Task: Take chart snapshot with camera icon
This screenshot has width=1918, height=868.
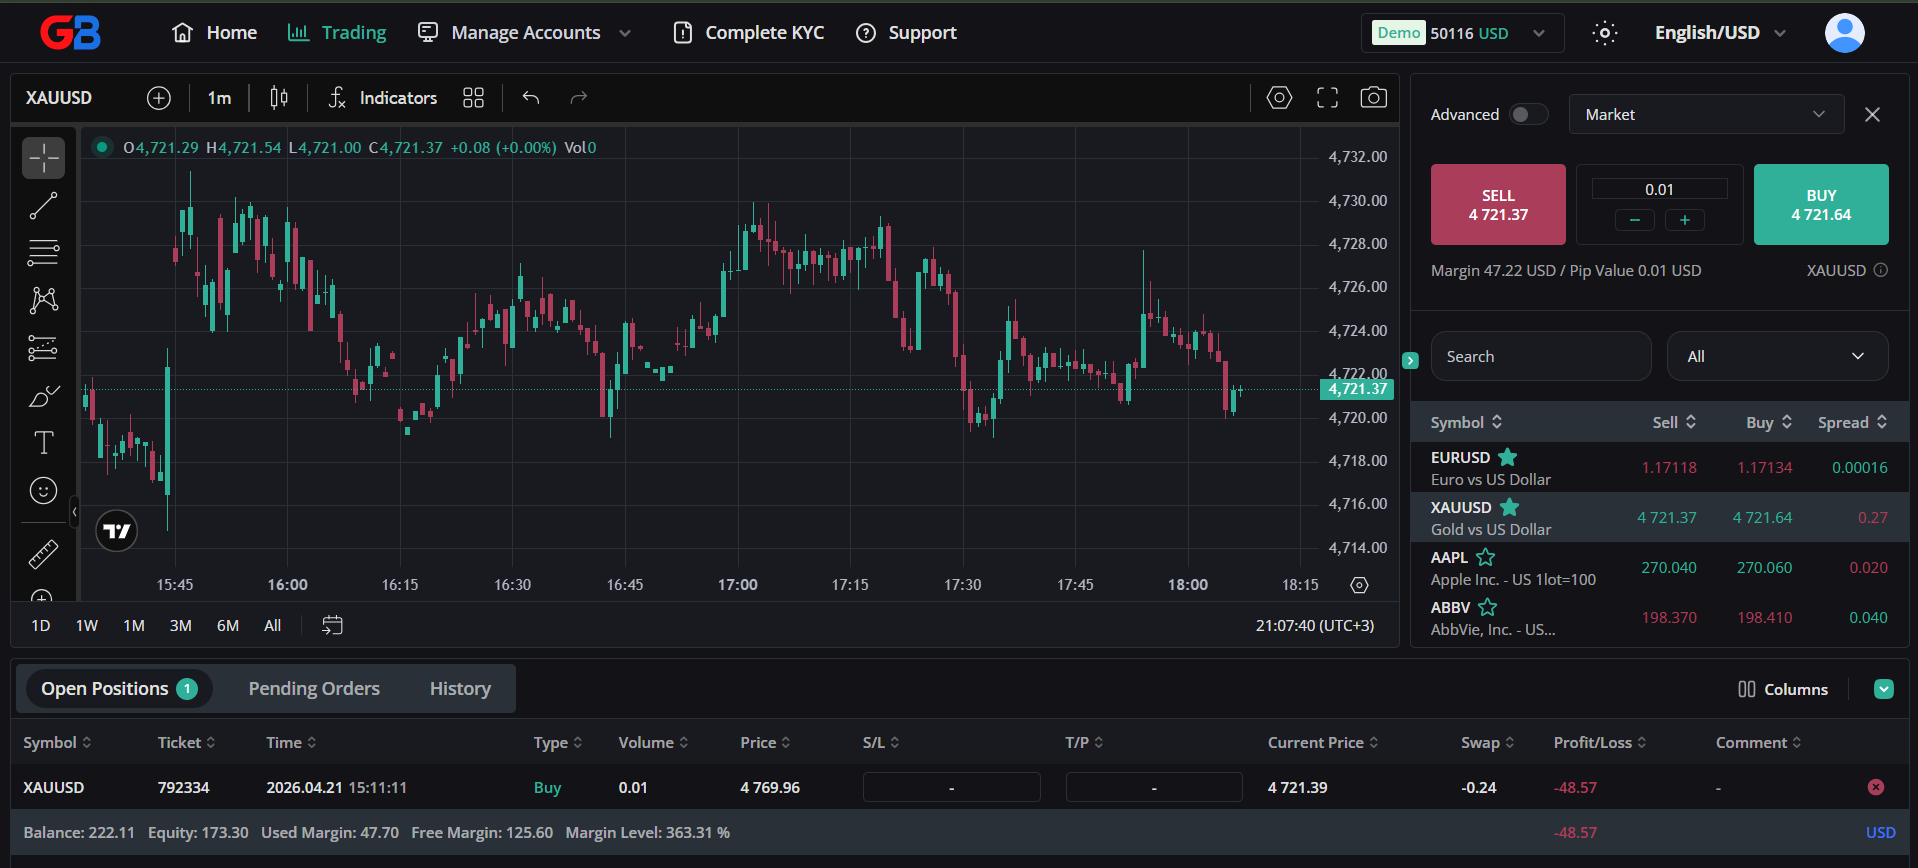Action: click(1374, 98)
